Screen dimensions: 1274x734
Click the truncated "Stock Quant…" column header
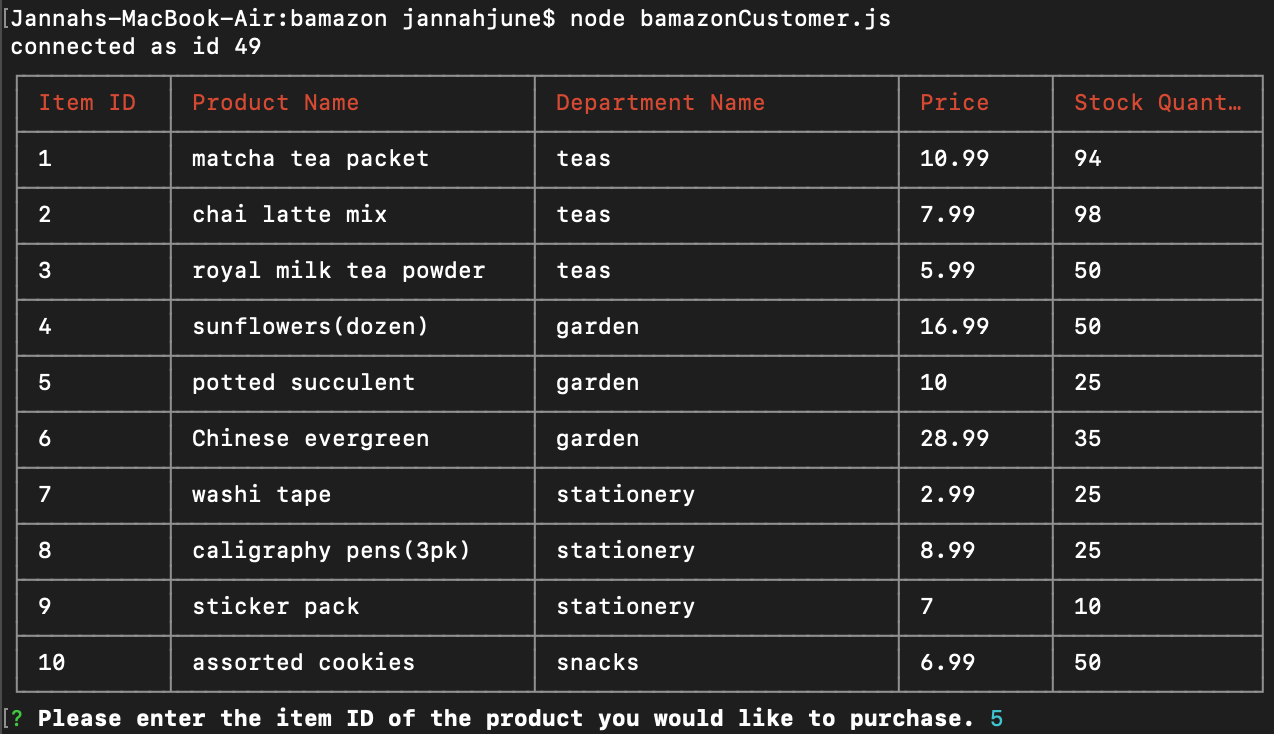coord(1157,103)
